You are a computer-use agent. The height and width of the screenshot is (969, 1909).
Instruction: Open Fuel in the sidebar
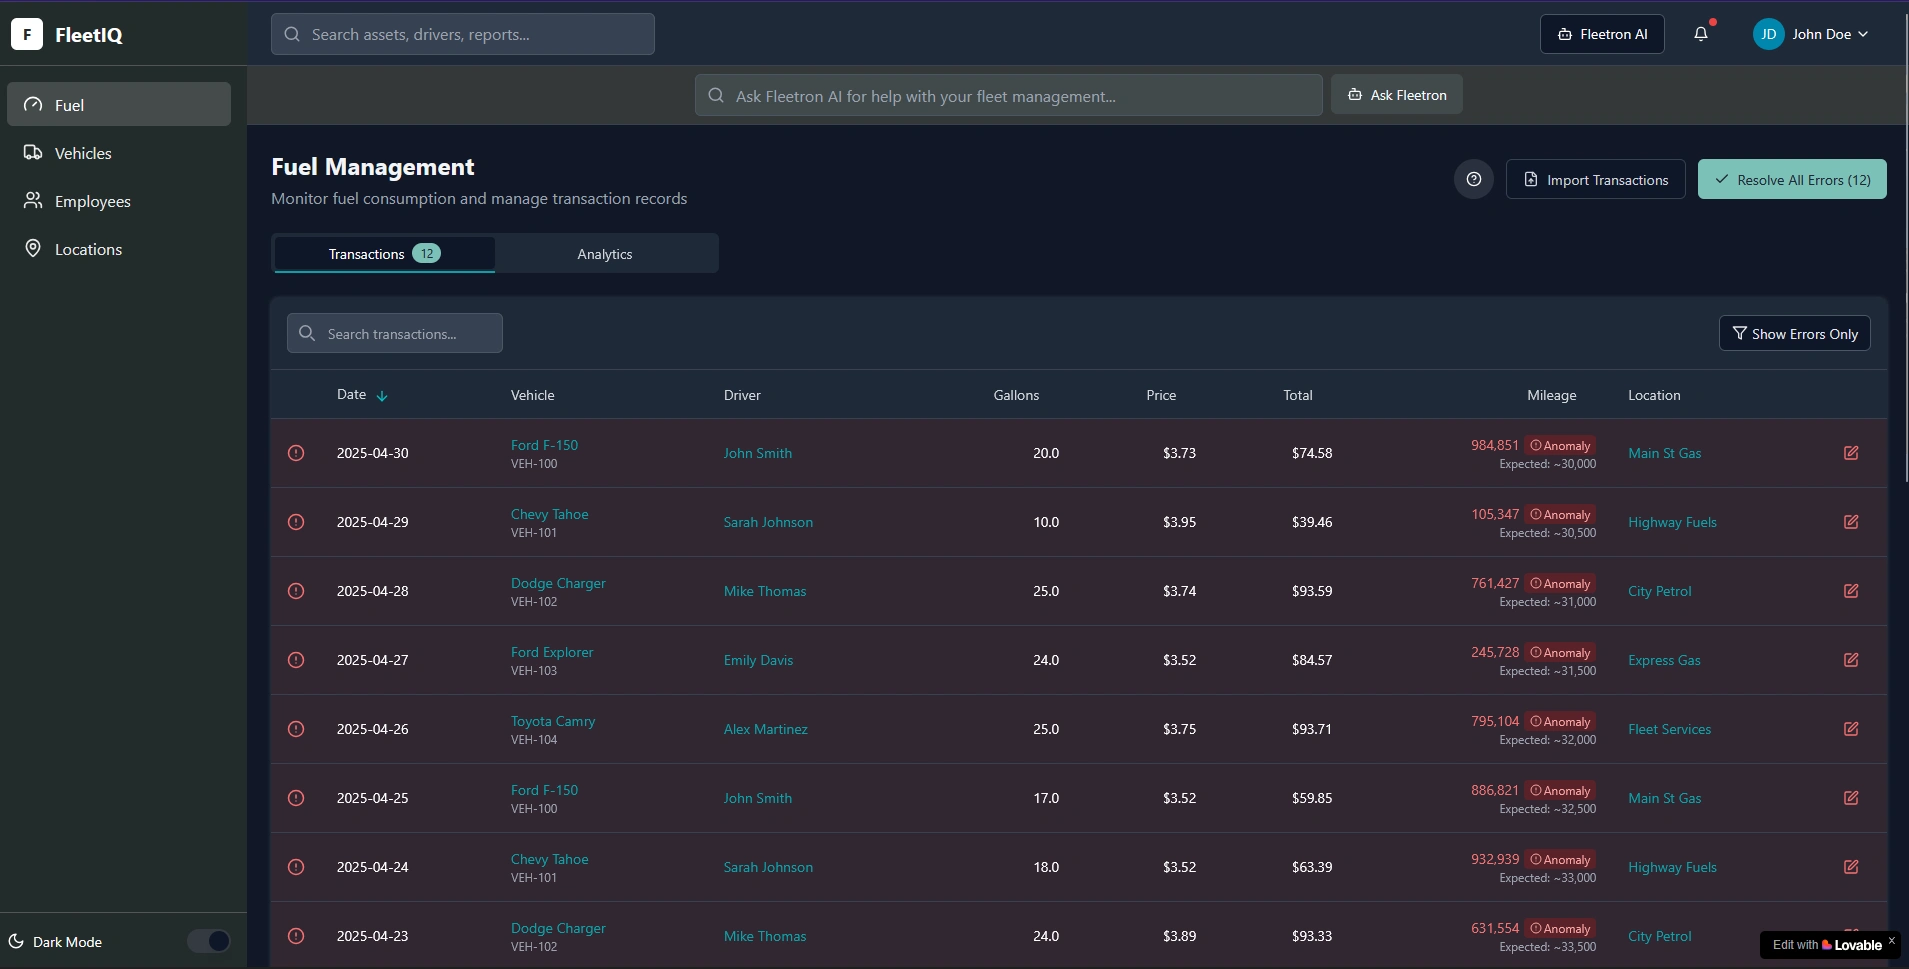tap(119, 104)
